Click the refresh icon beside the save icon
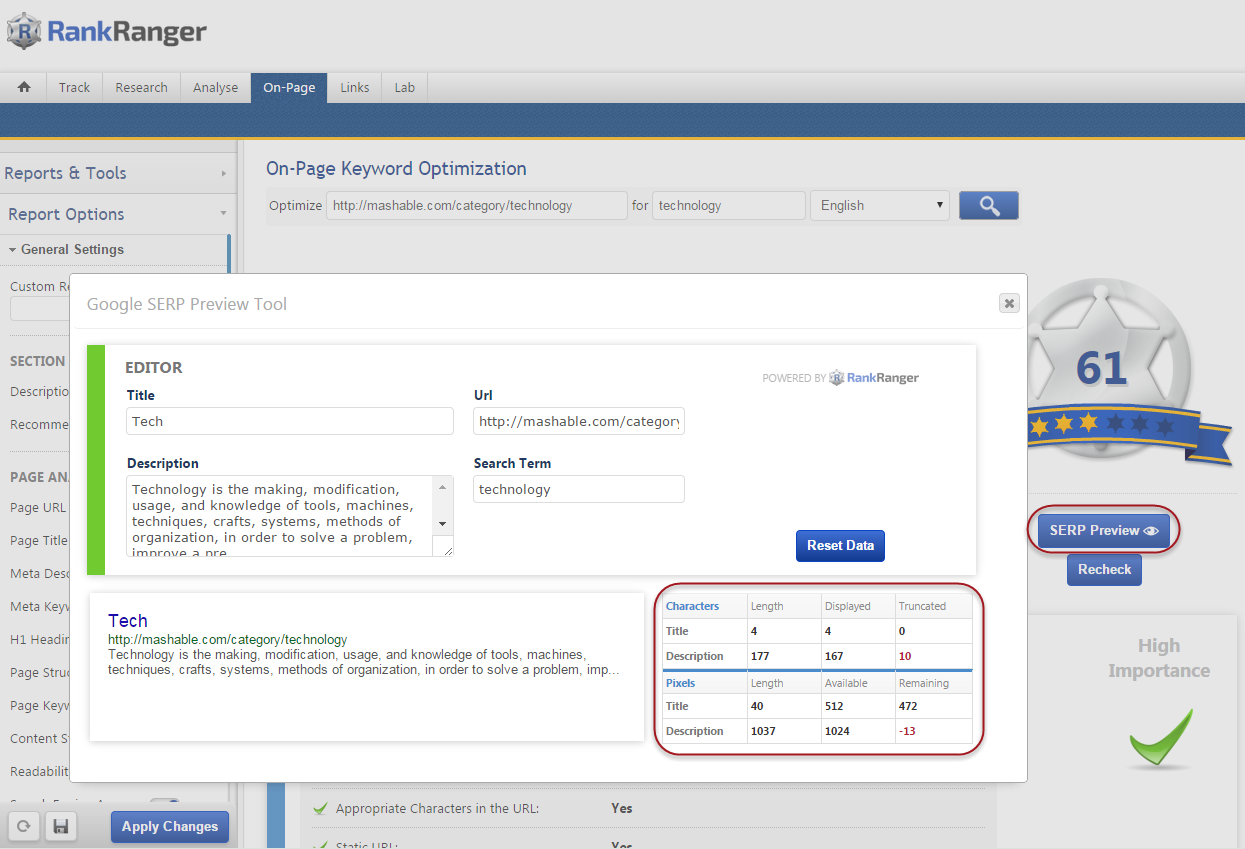1245x849 pixels. coord(25,827)
